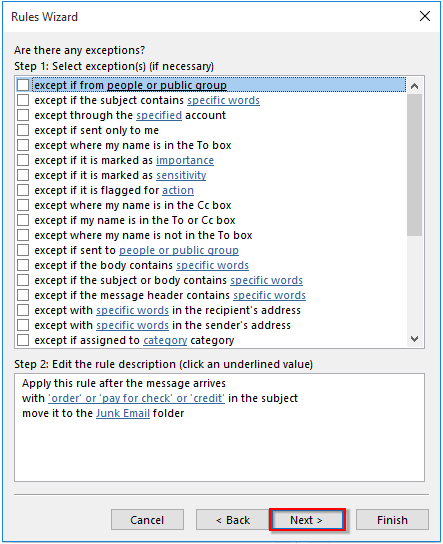Enable 'except if sent only to me' checkbox
Image resolution: width=443 pixels, height=544 pixels.
(23, 130)
